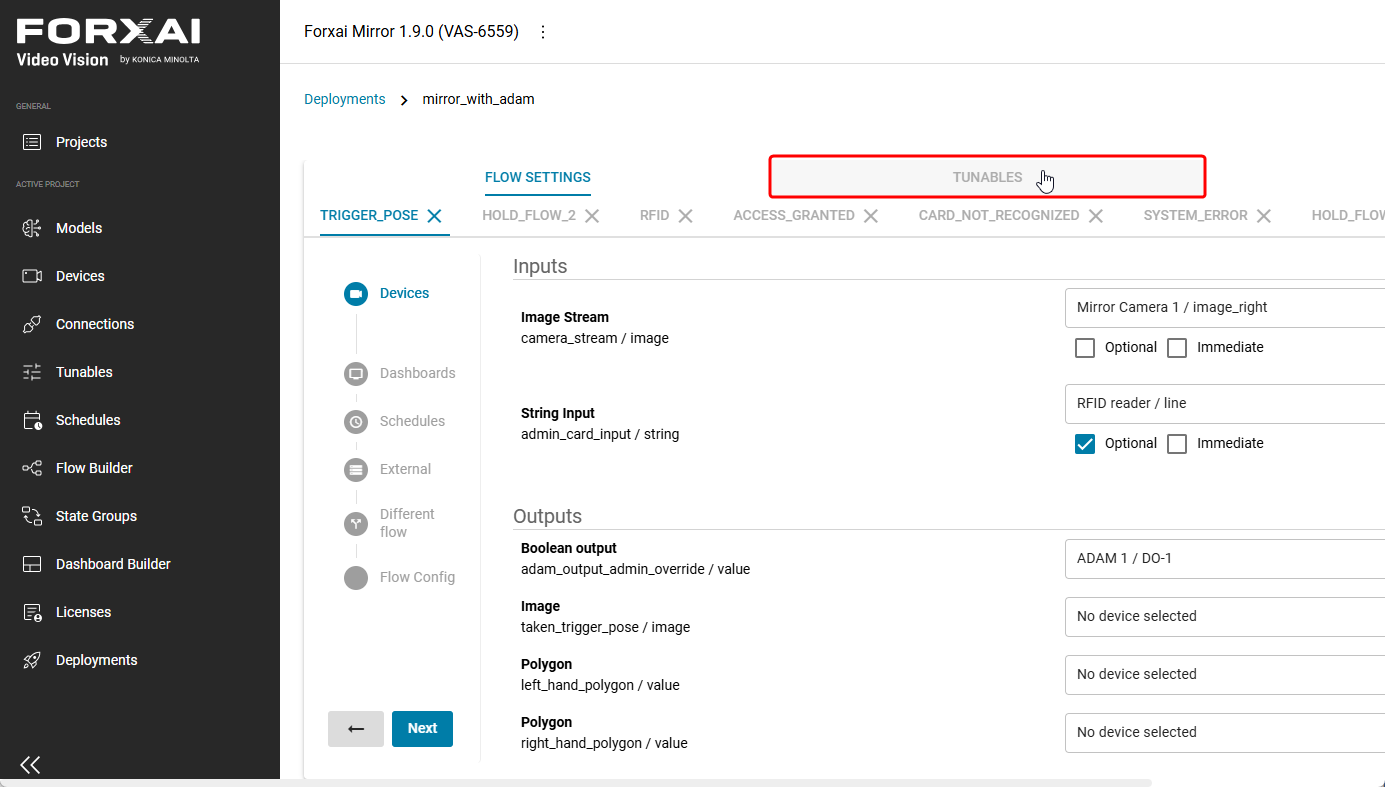Close the SYSTEM_ERROR tab
Image resolution: width=1385 pixels, height=787 pixels.
pyautogui.click(x=1264, y=215)
